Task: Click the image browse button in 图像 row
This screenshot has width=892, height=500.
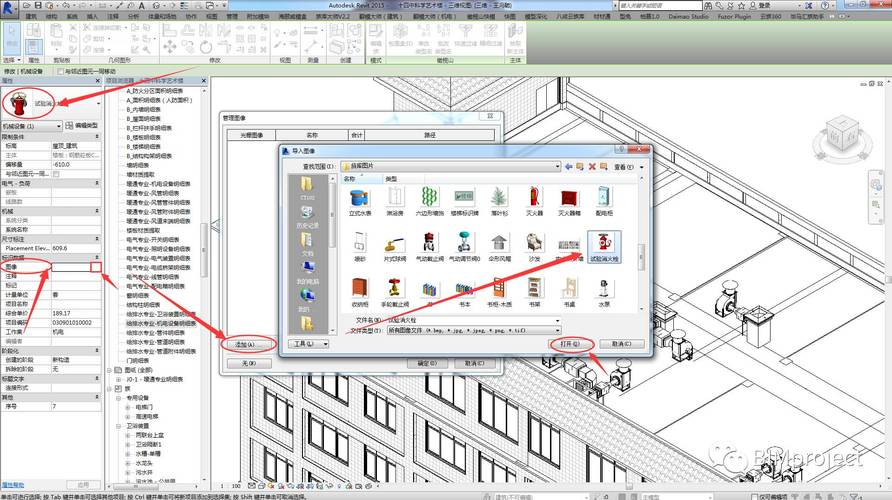Action: pos(96,267)
